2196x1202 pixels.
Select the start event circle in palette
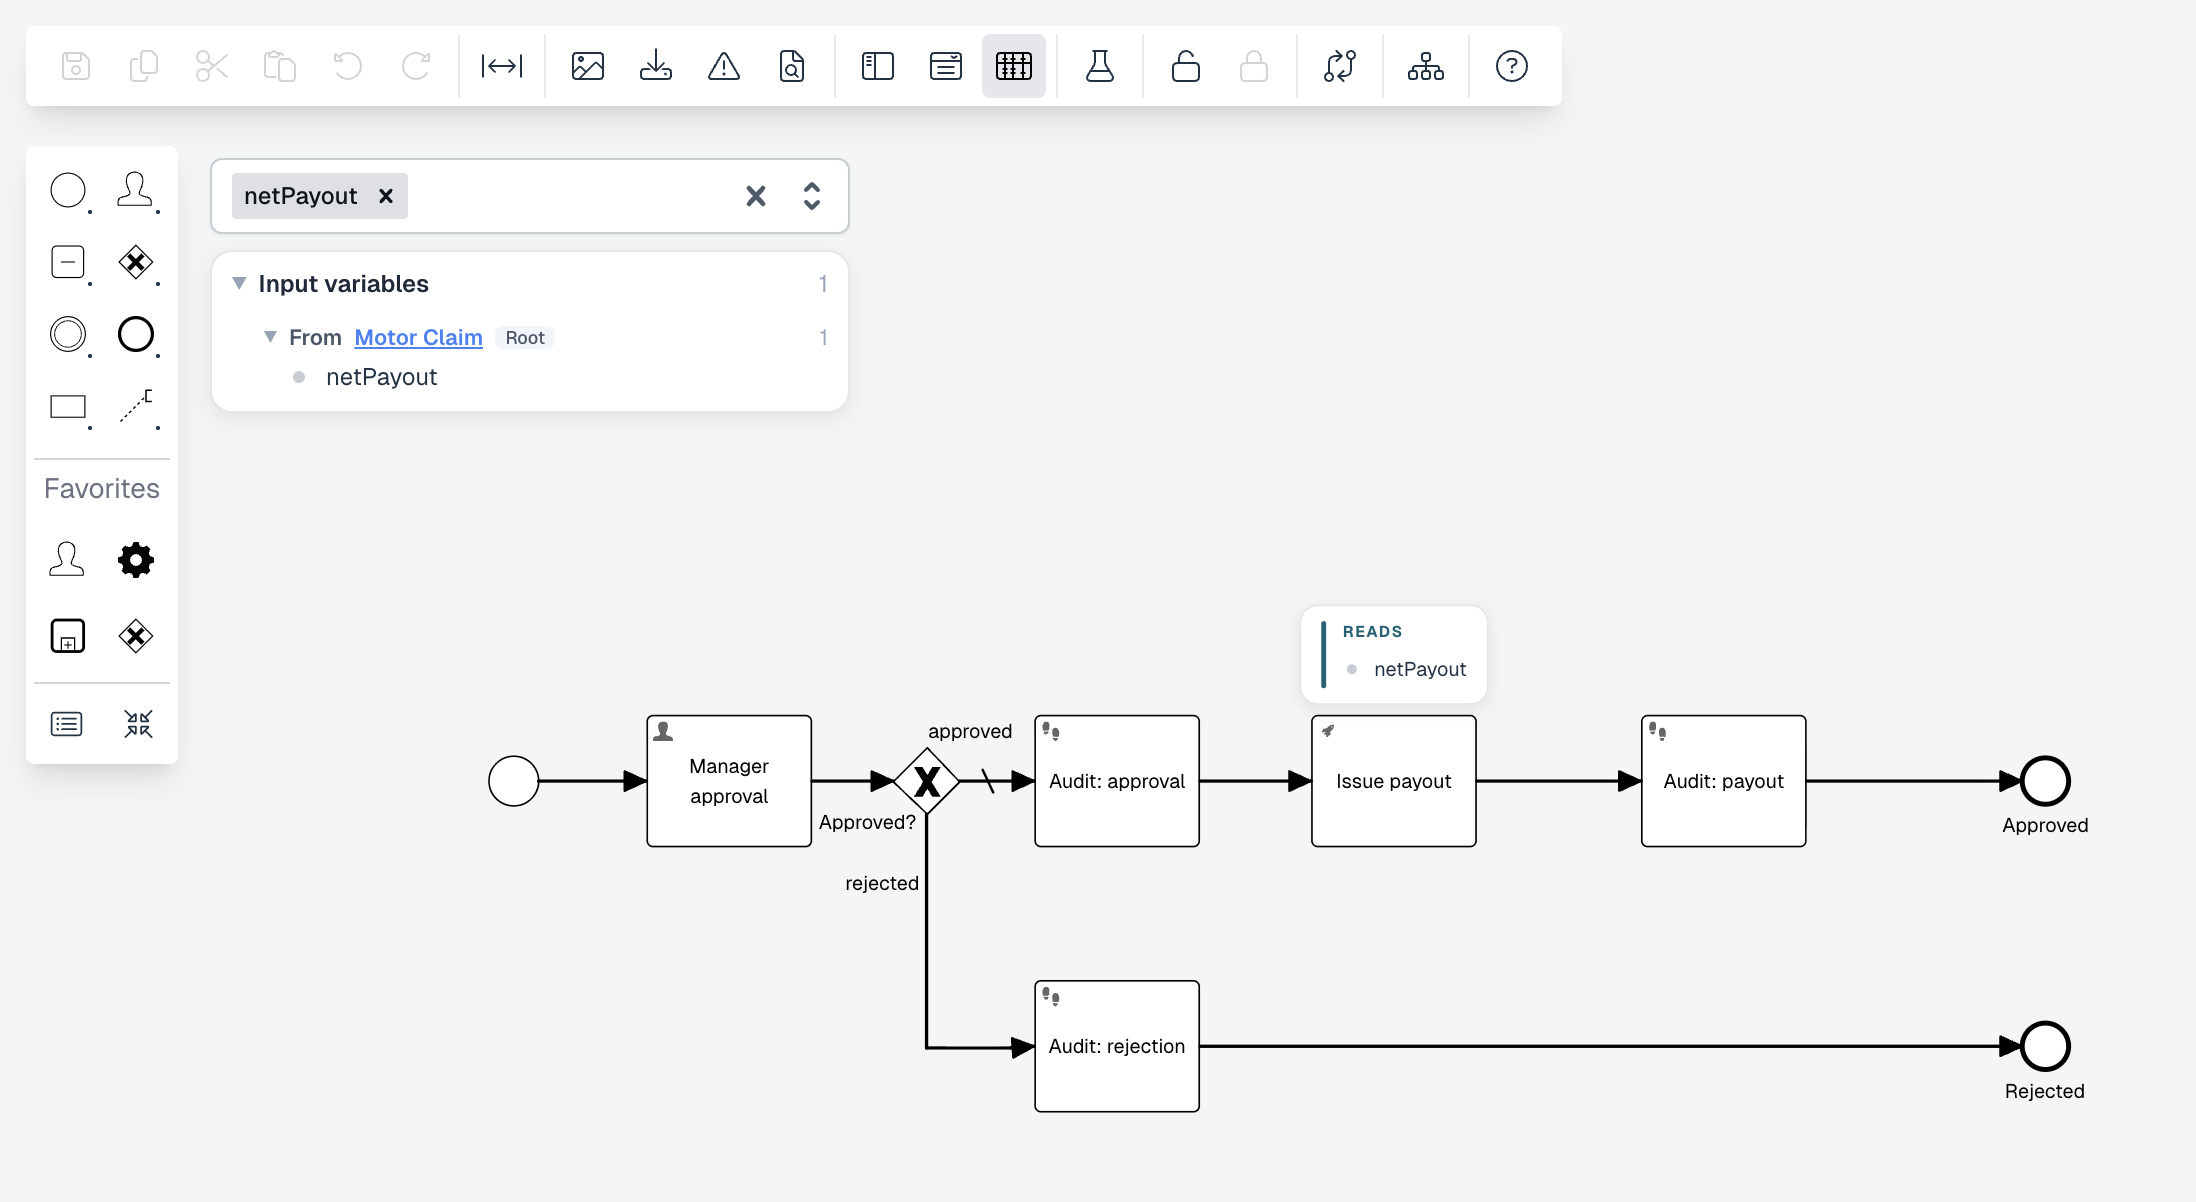point(68,190)
